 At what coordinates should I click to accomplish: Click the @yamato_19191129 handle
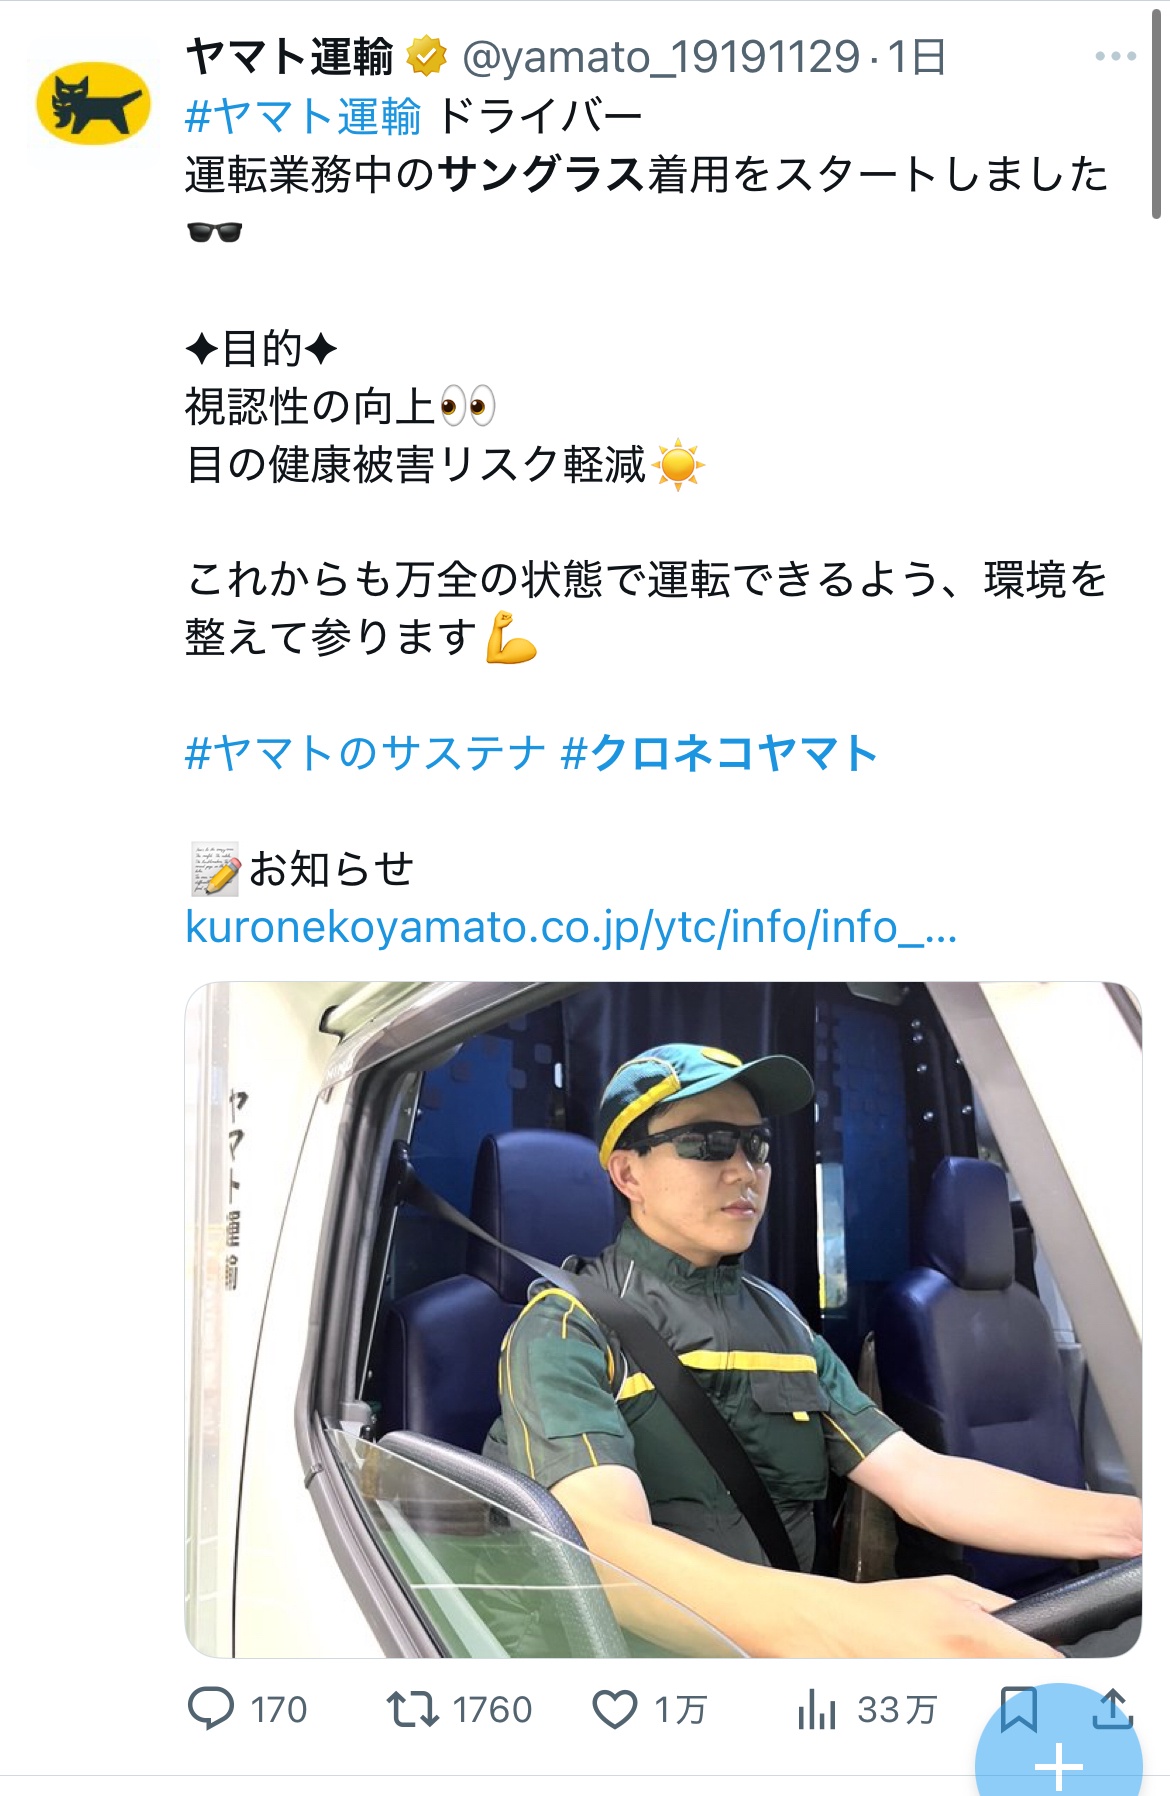click(660, 57)
